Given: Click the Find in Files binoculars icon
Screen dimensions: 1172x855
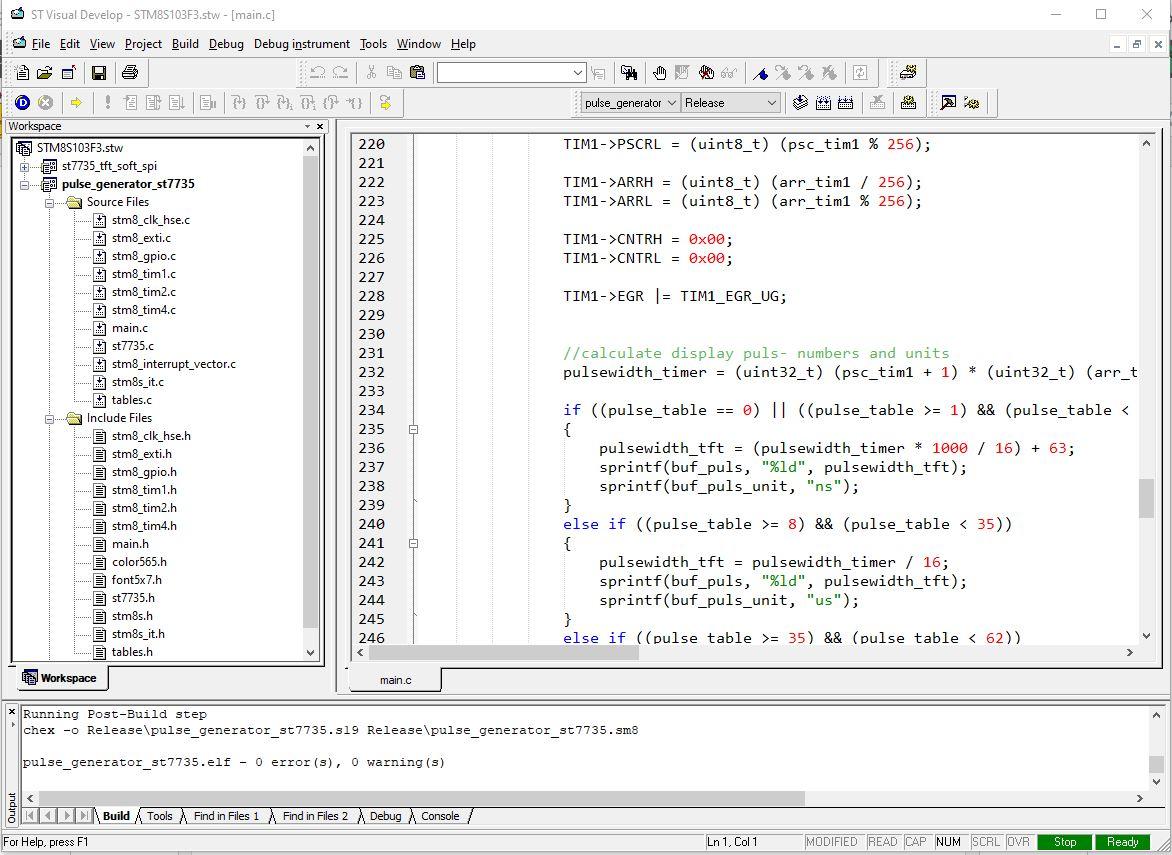Looking at the screenshot, I should (628, 72).
